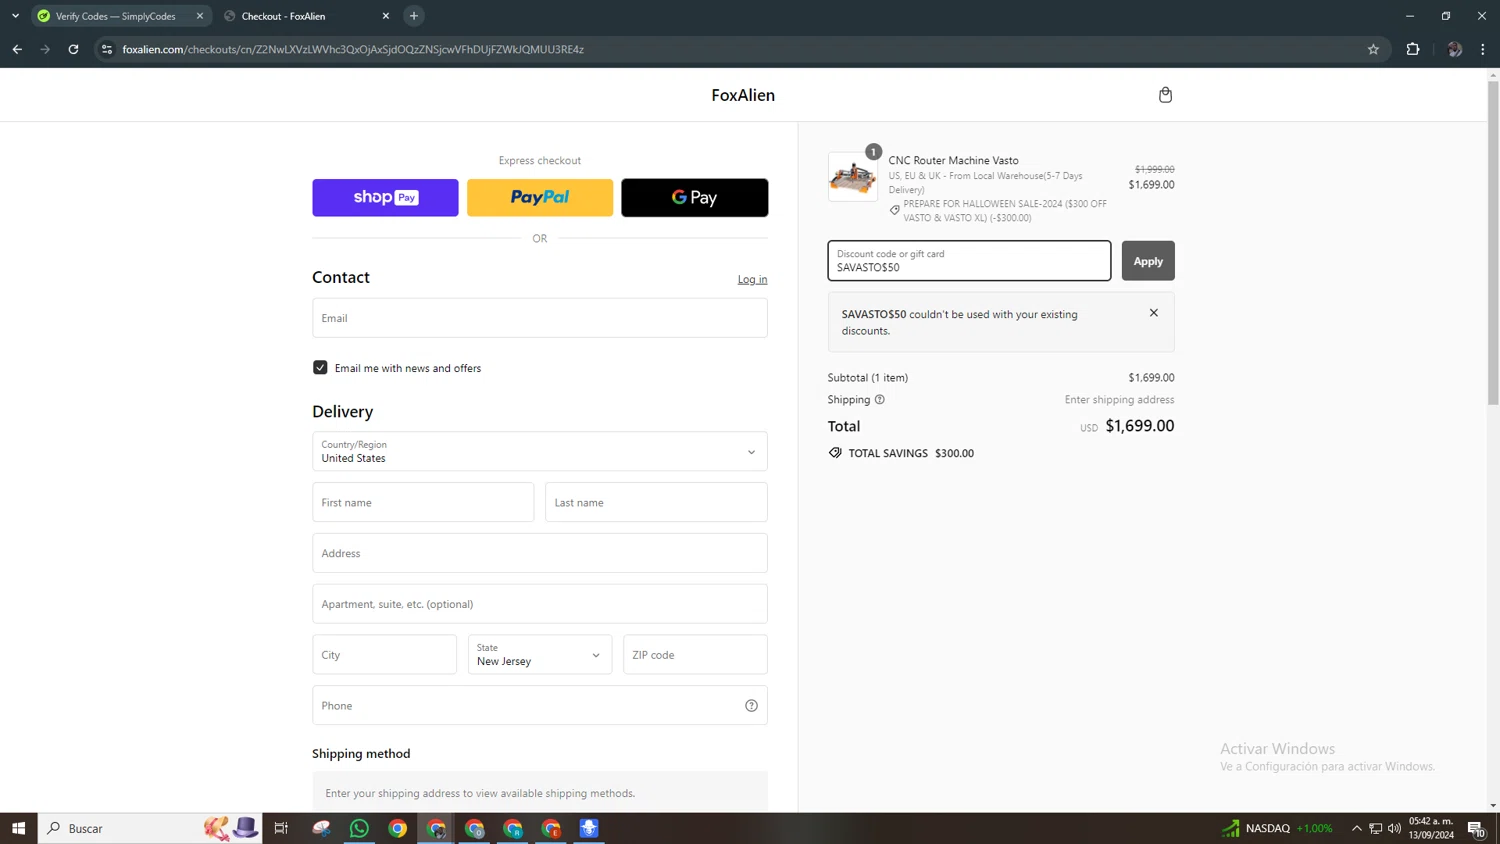This screenshot has width=1500, height=844.
Task: Click the browser address bar URL
Action: (x=353, y=49)
